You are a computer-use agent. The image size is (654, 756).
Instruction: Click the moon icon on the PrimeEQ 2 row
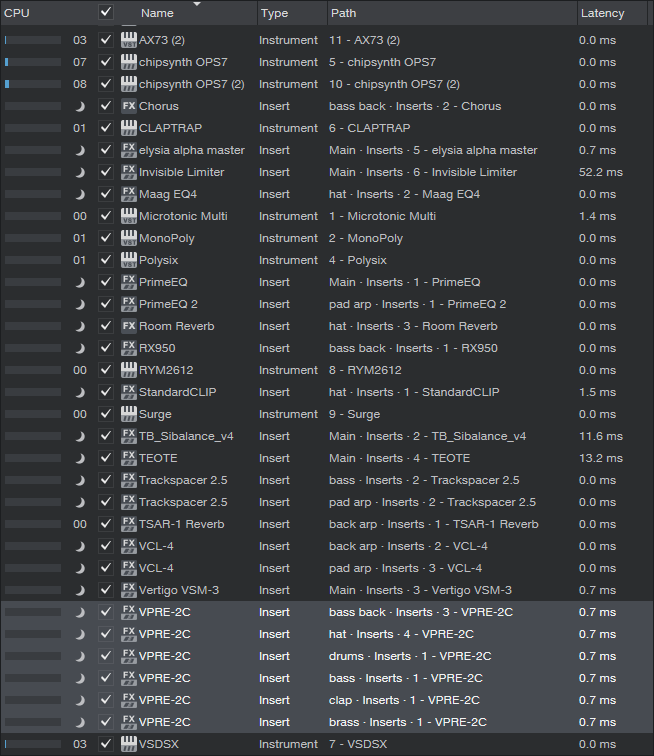(80, 305)
